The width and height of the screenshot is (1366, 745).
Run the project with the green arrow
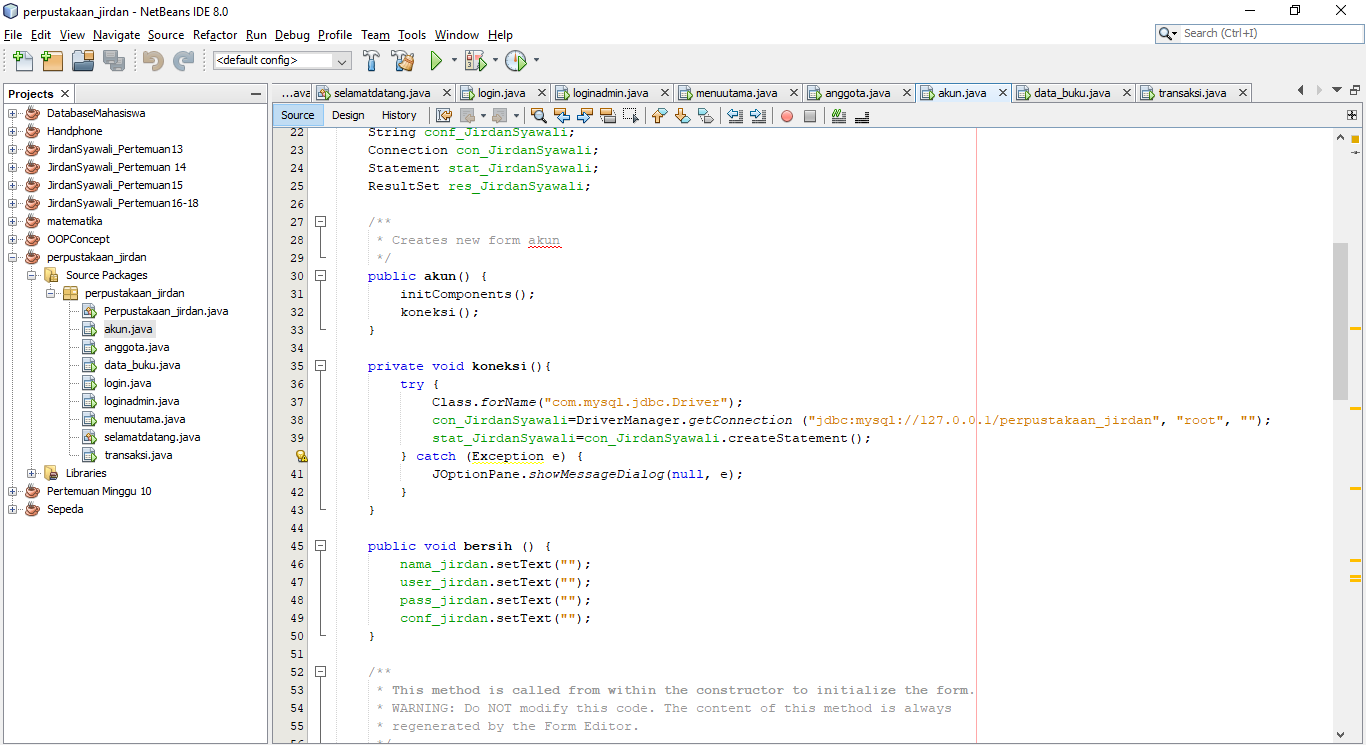coord(437,61)
